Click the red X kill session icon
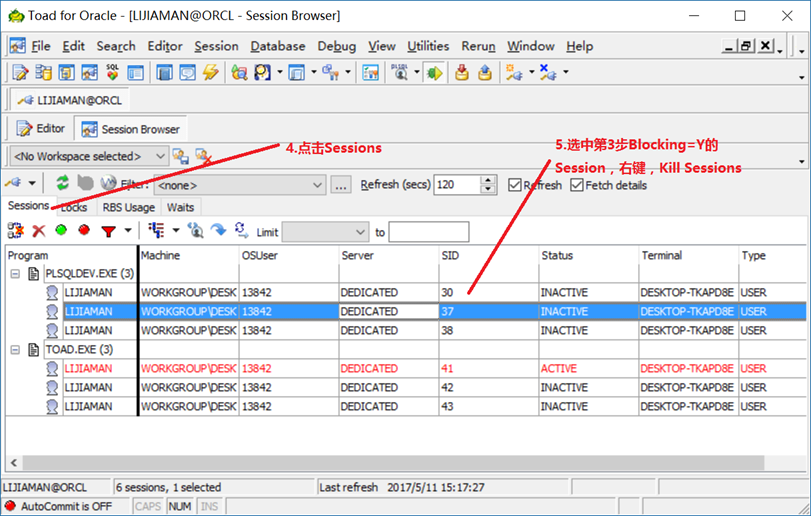 [x=39, y=231]
